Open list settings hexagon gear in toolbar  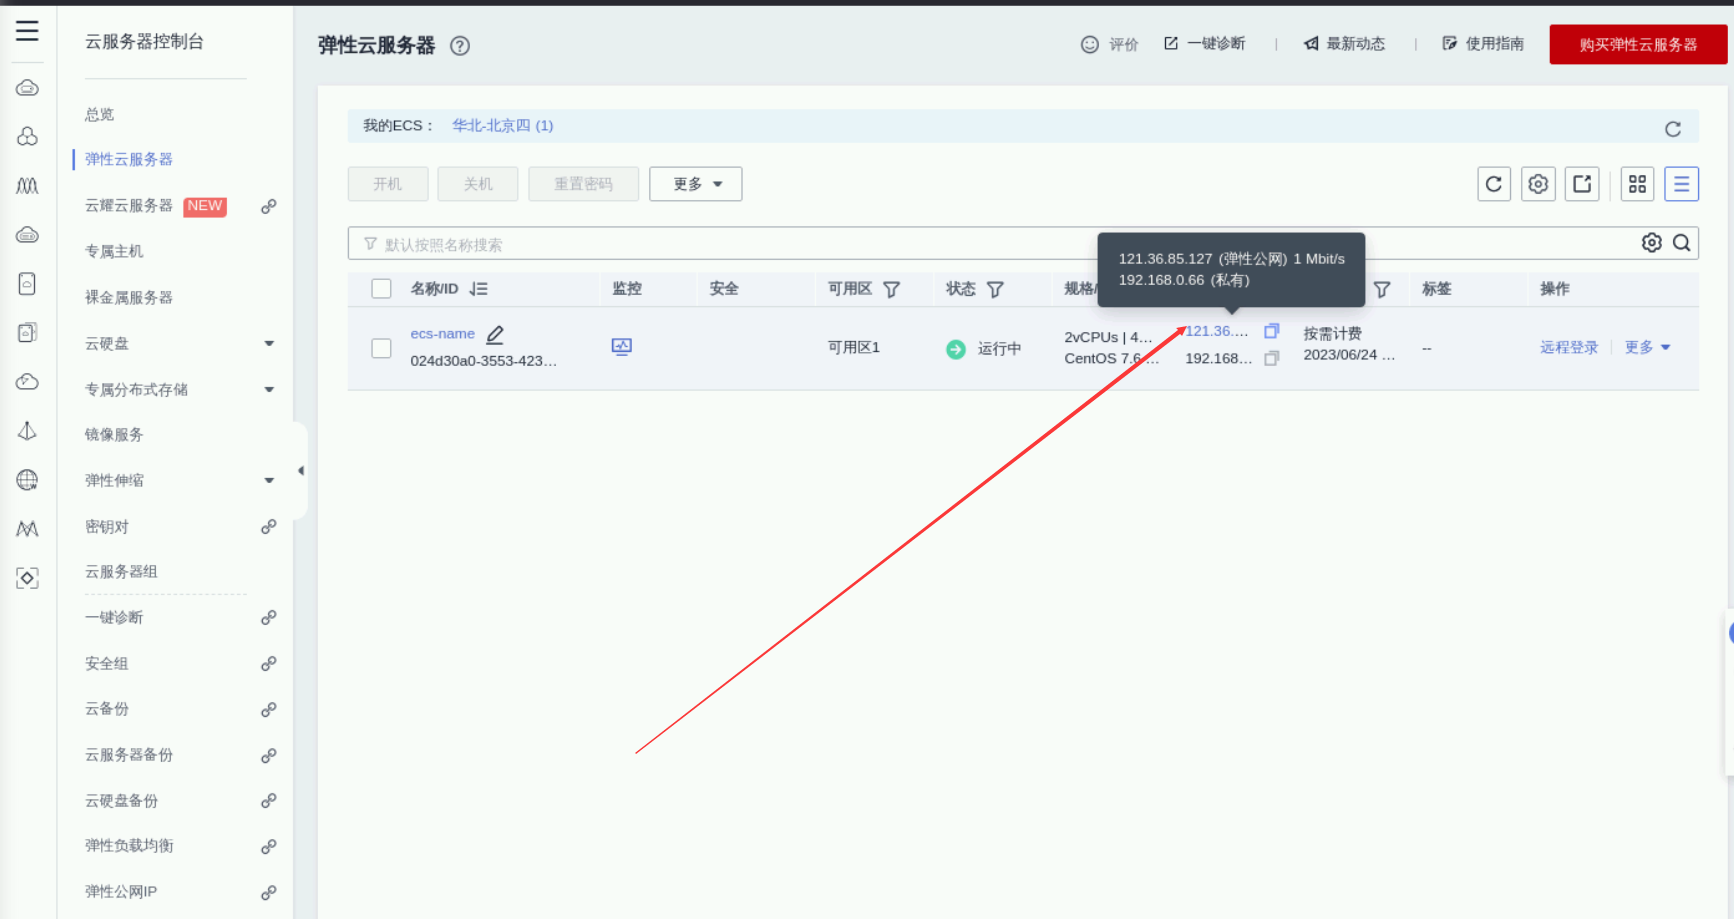1538,184
